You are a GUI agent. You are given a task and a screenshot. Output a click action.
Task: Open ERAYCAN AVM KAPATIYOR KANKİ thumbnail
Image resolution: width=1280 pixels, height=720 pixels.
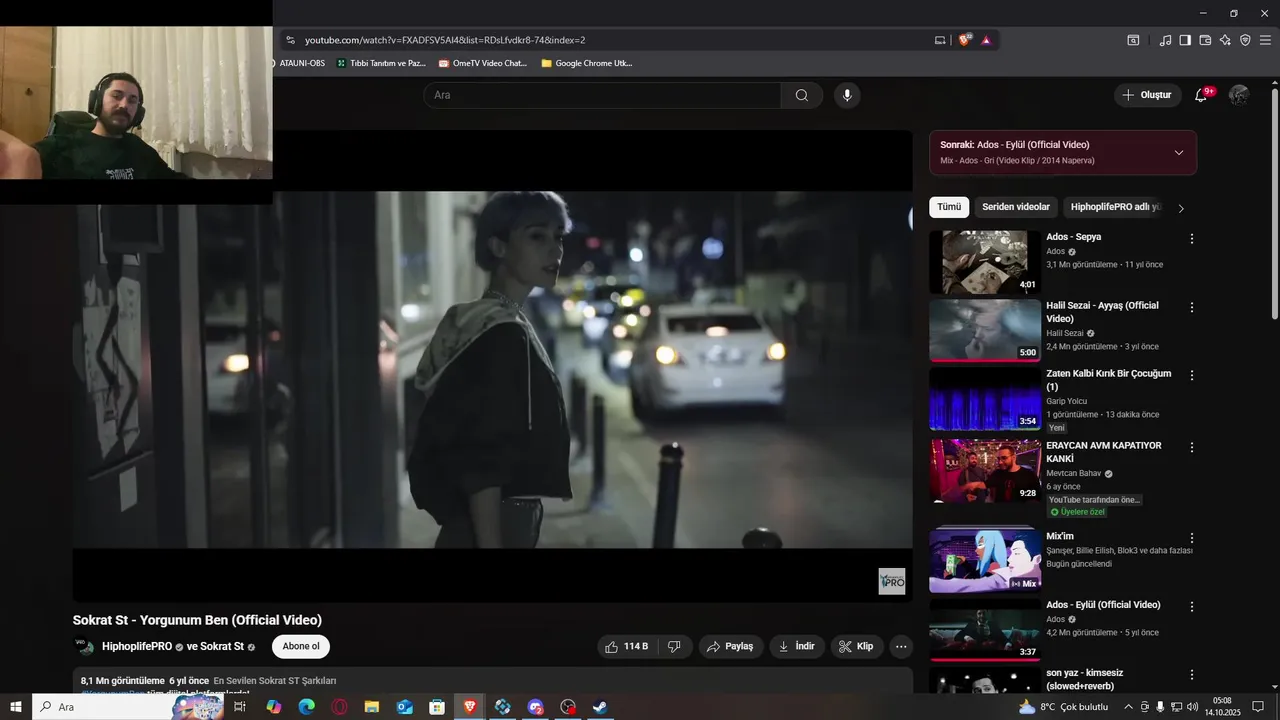click(985, 470)
